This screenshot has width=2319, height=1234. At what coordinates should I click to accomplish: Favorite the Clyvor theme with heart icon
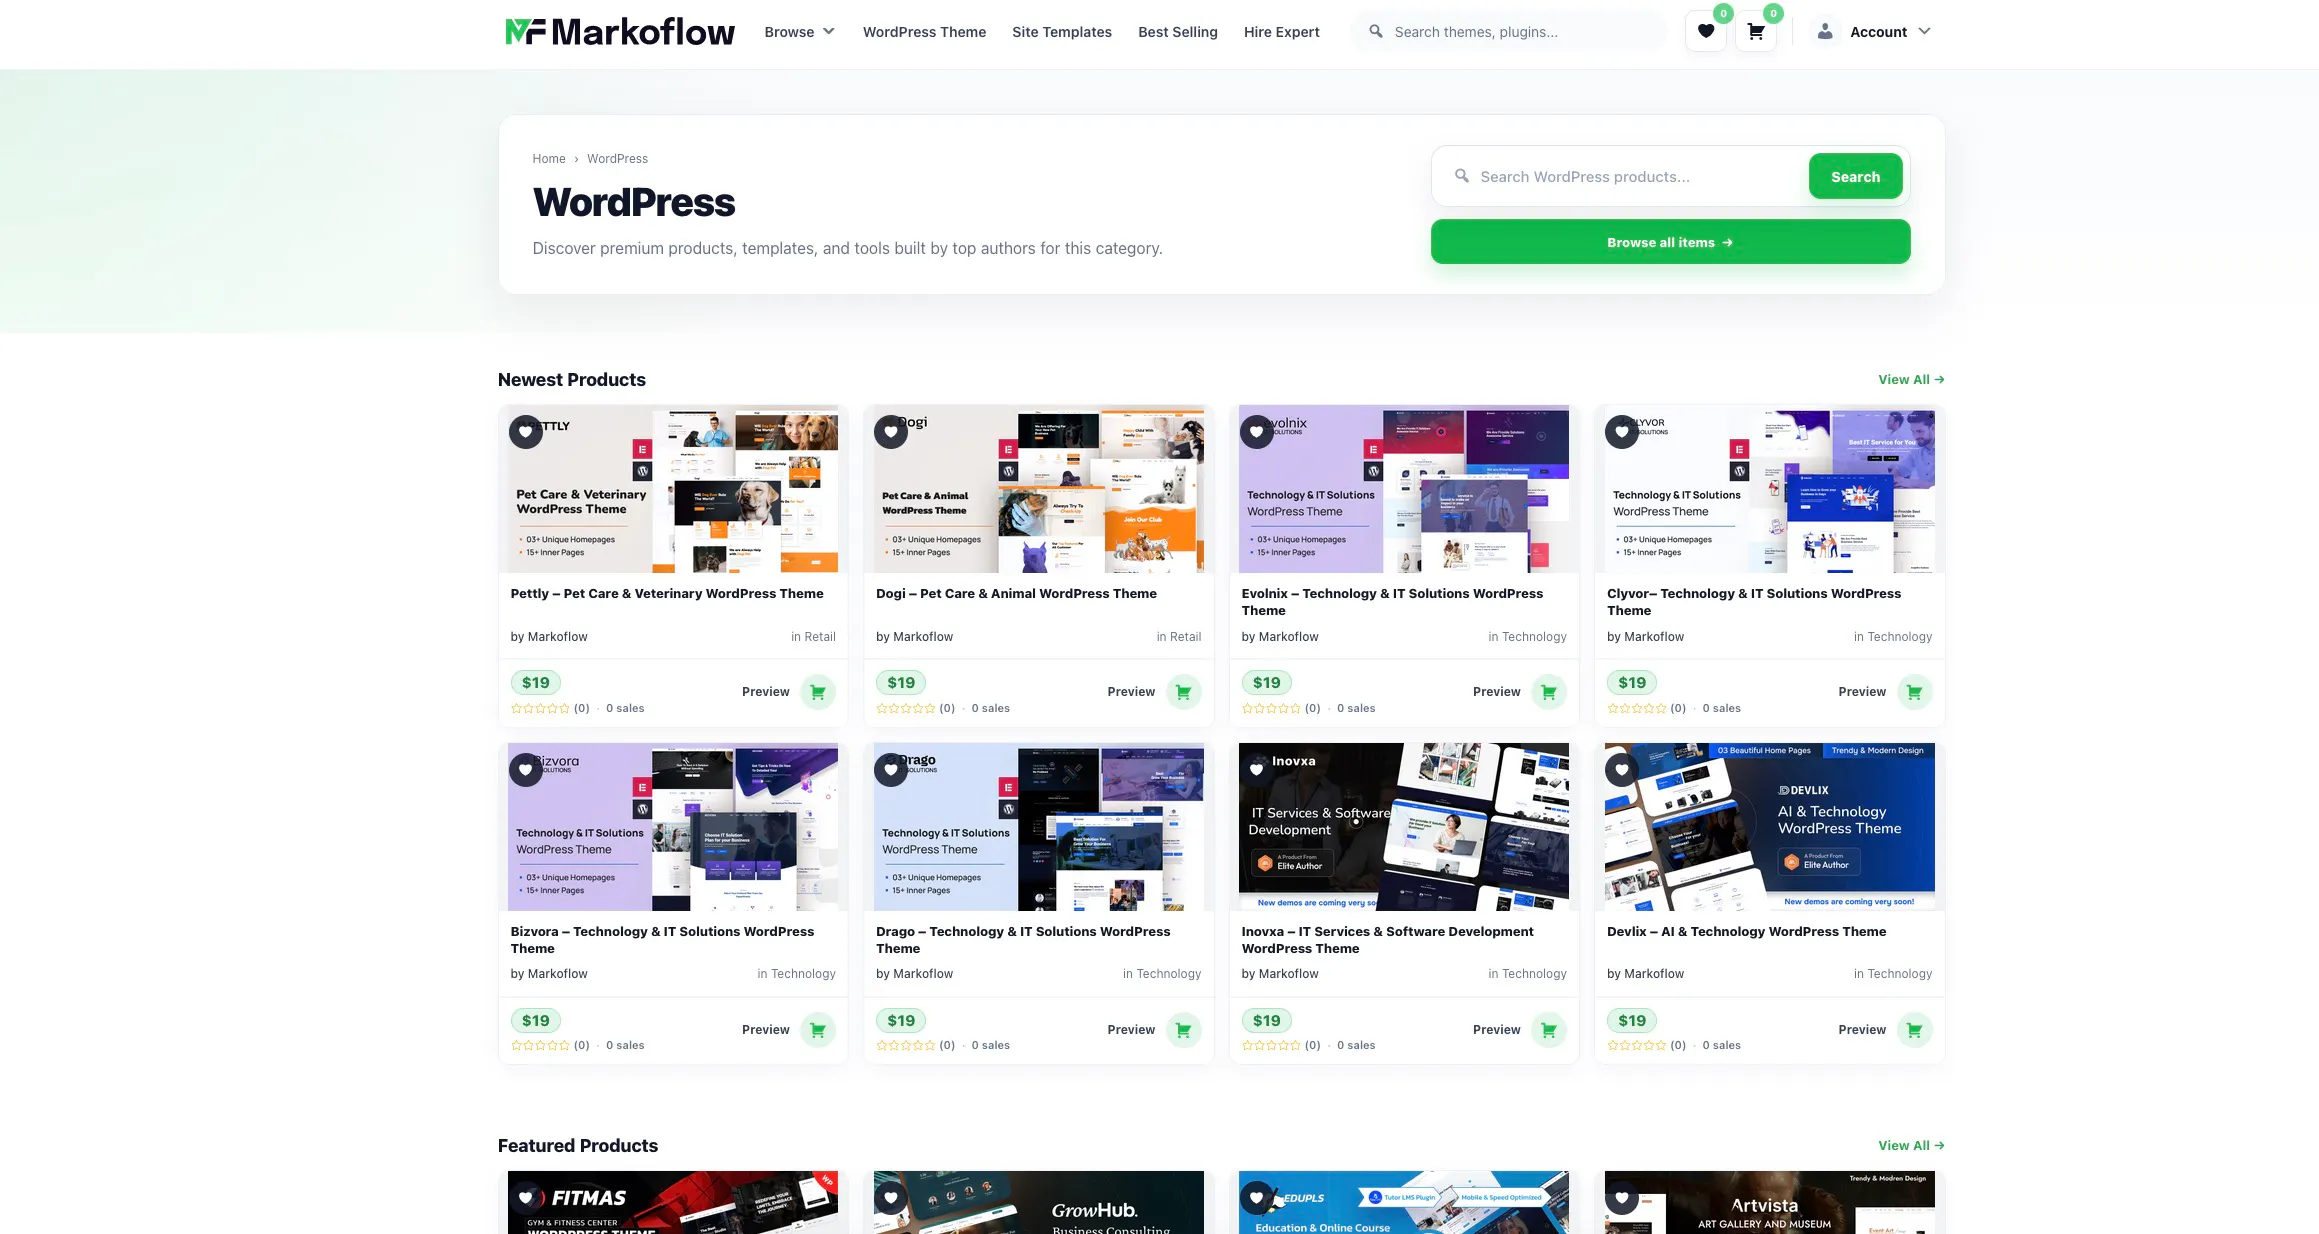click(1622, 432)
